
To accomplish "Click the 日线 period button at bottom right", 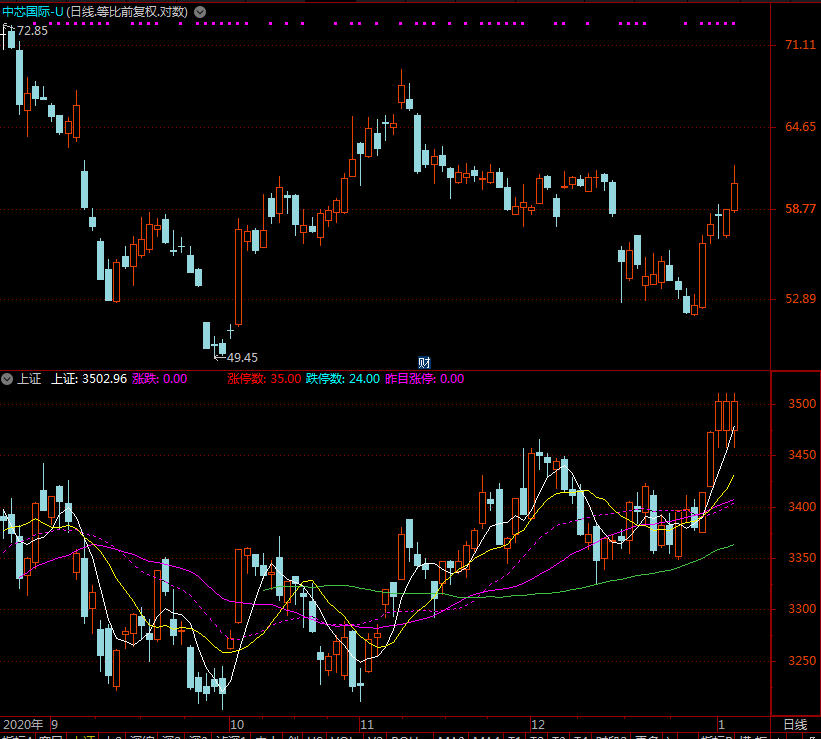I will (795, 725).
